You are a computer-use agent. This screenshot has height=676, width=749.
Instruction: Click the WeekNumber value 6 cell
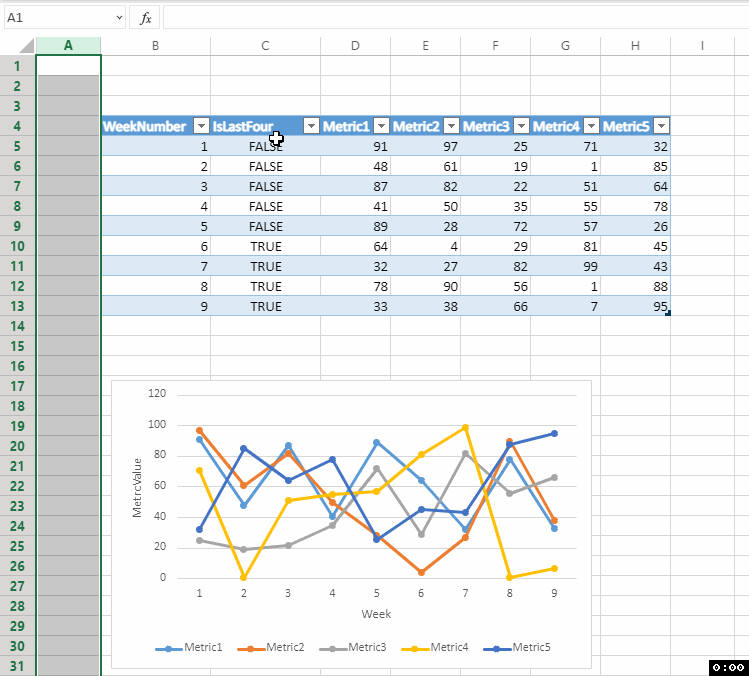coord(156,246)
